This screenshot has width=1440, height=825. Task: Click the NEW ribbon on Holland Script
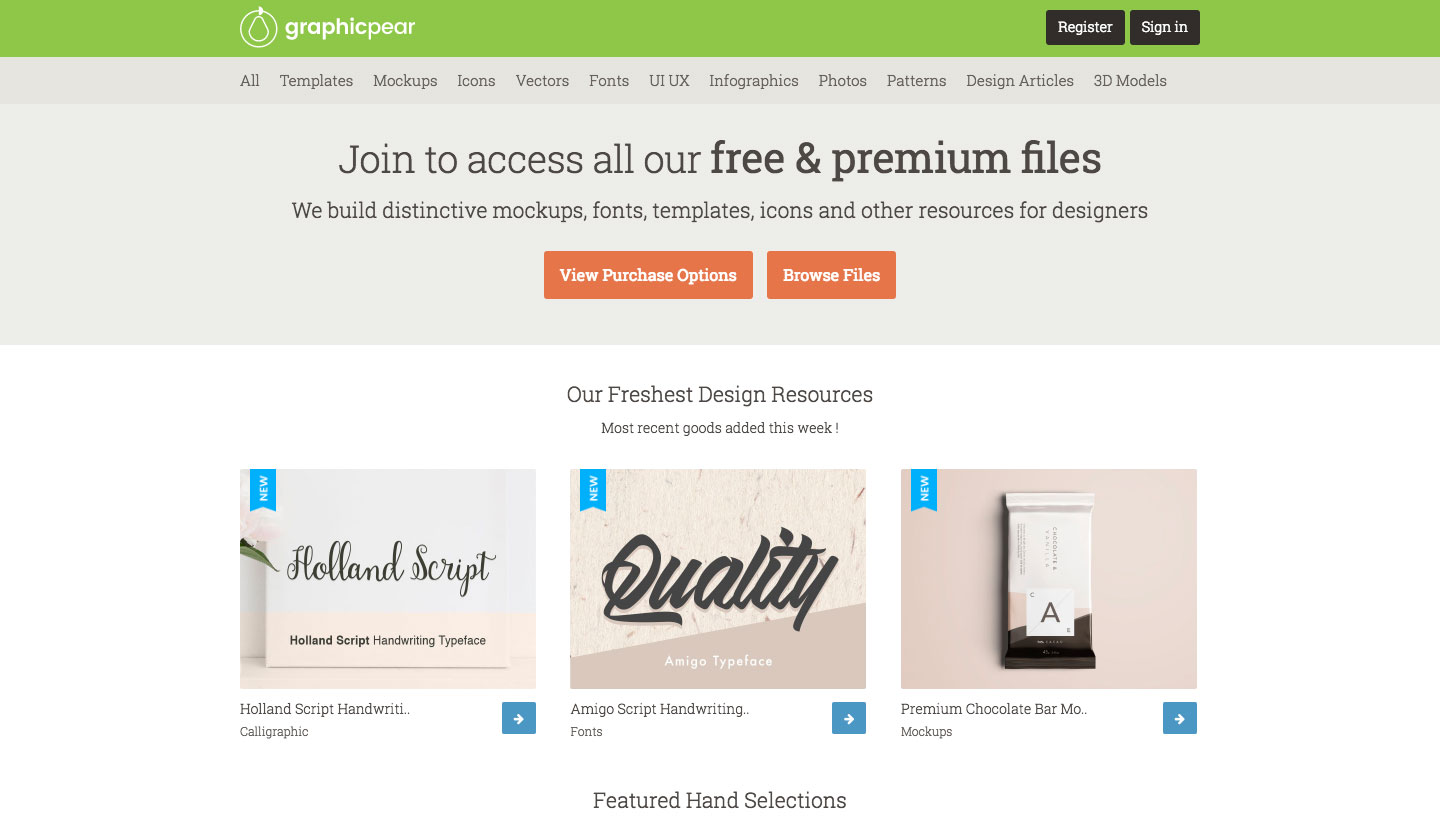coord(263,490)
